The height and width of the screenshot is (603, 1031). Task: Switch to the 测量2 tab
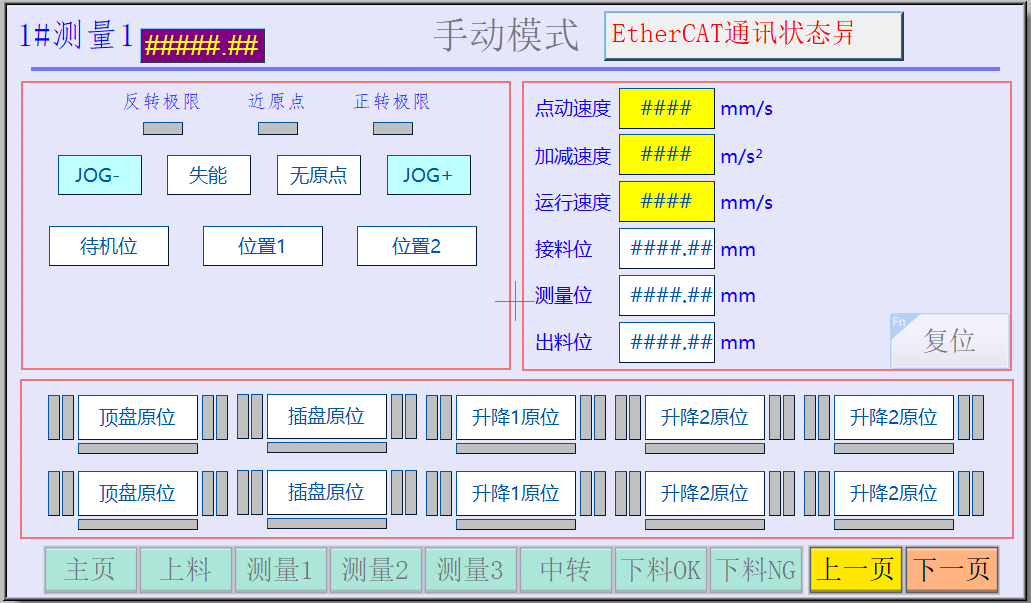[375, 570]
